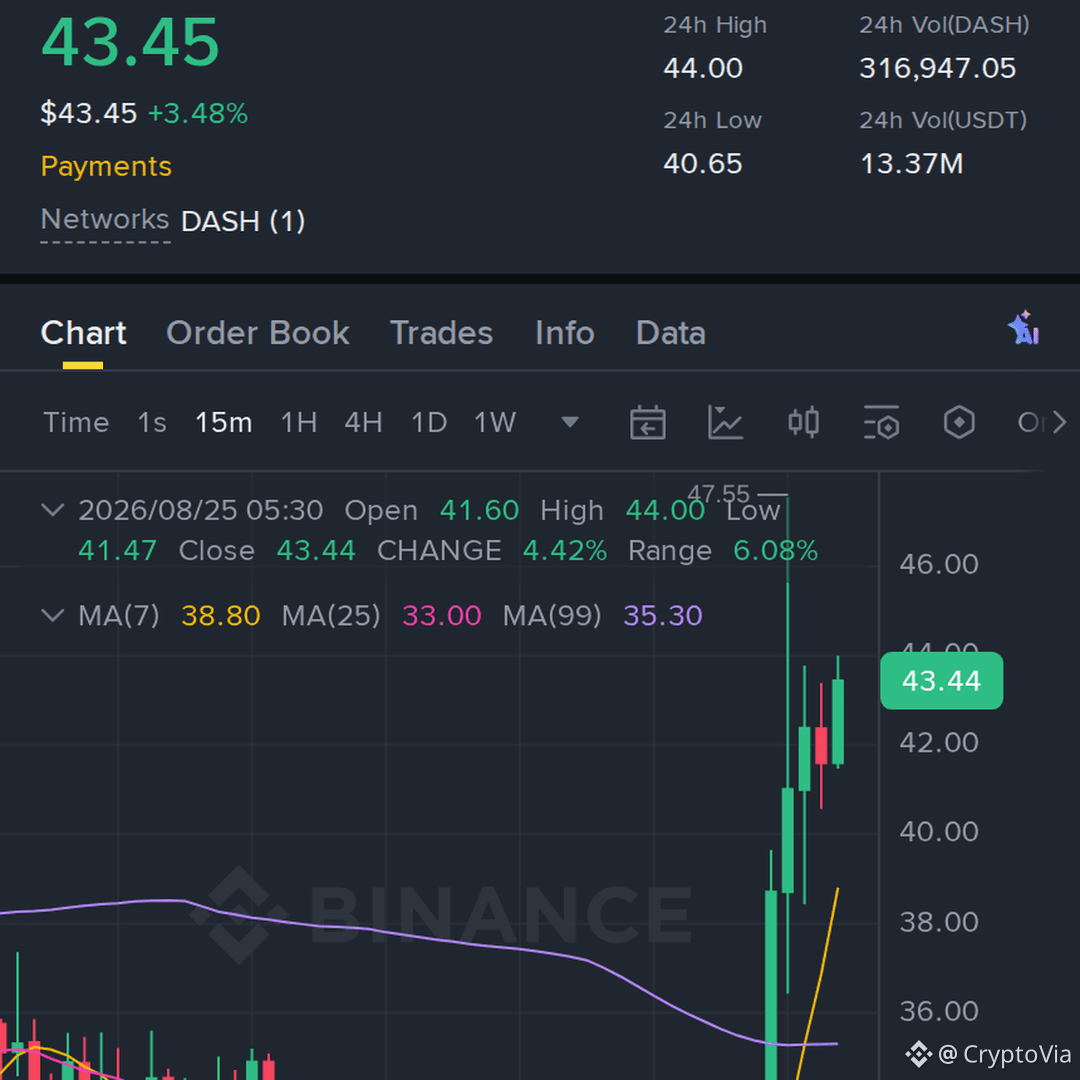Select the 1H interval
Viewport: 1080px width, 1080px height.
299,422
